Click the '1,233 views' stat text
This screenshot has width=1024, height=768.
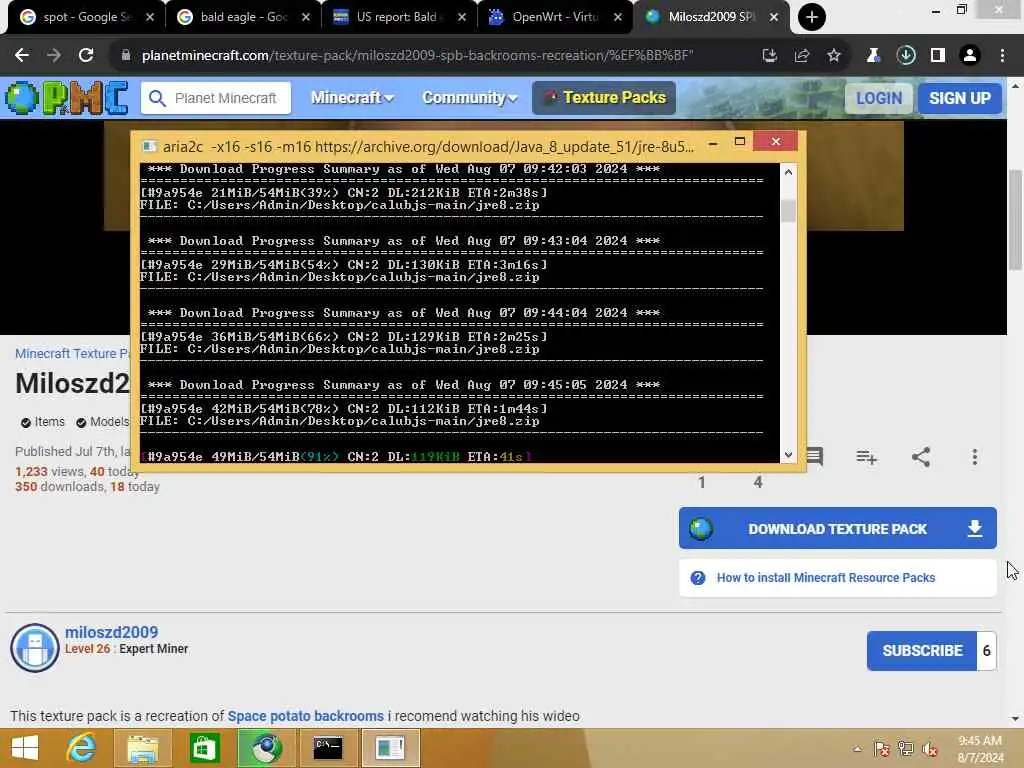(50, 472)
